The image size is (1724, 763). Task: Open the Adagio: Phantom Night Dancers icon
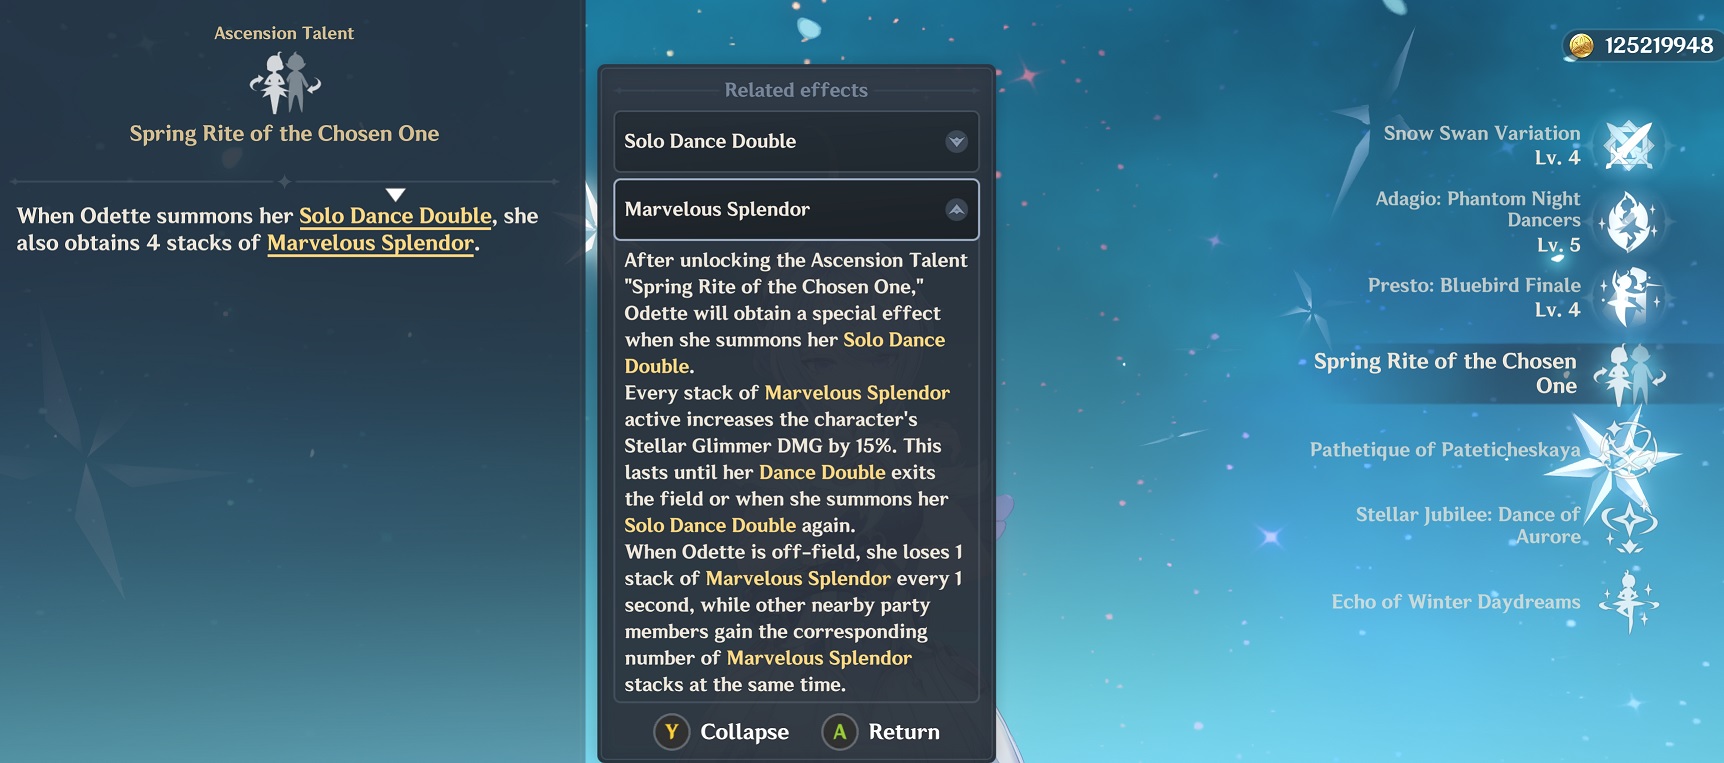point(1629,221)
